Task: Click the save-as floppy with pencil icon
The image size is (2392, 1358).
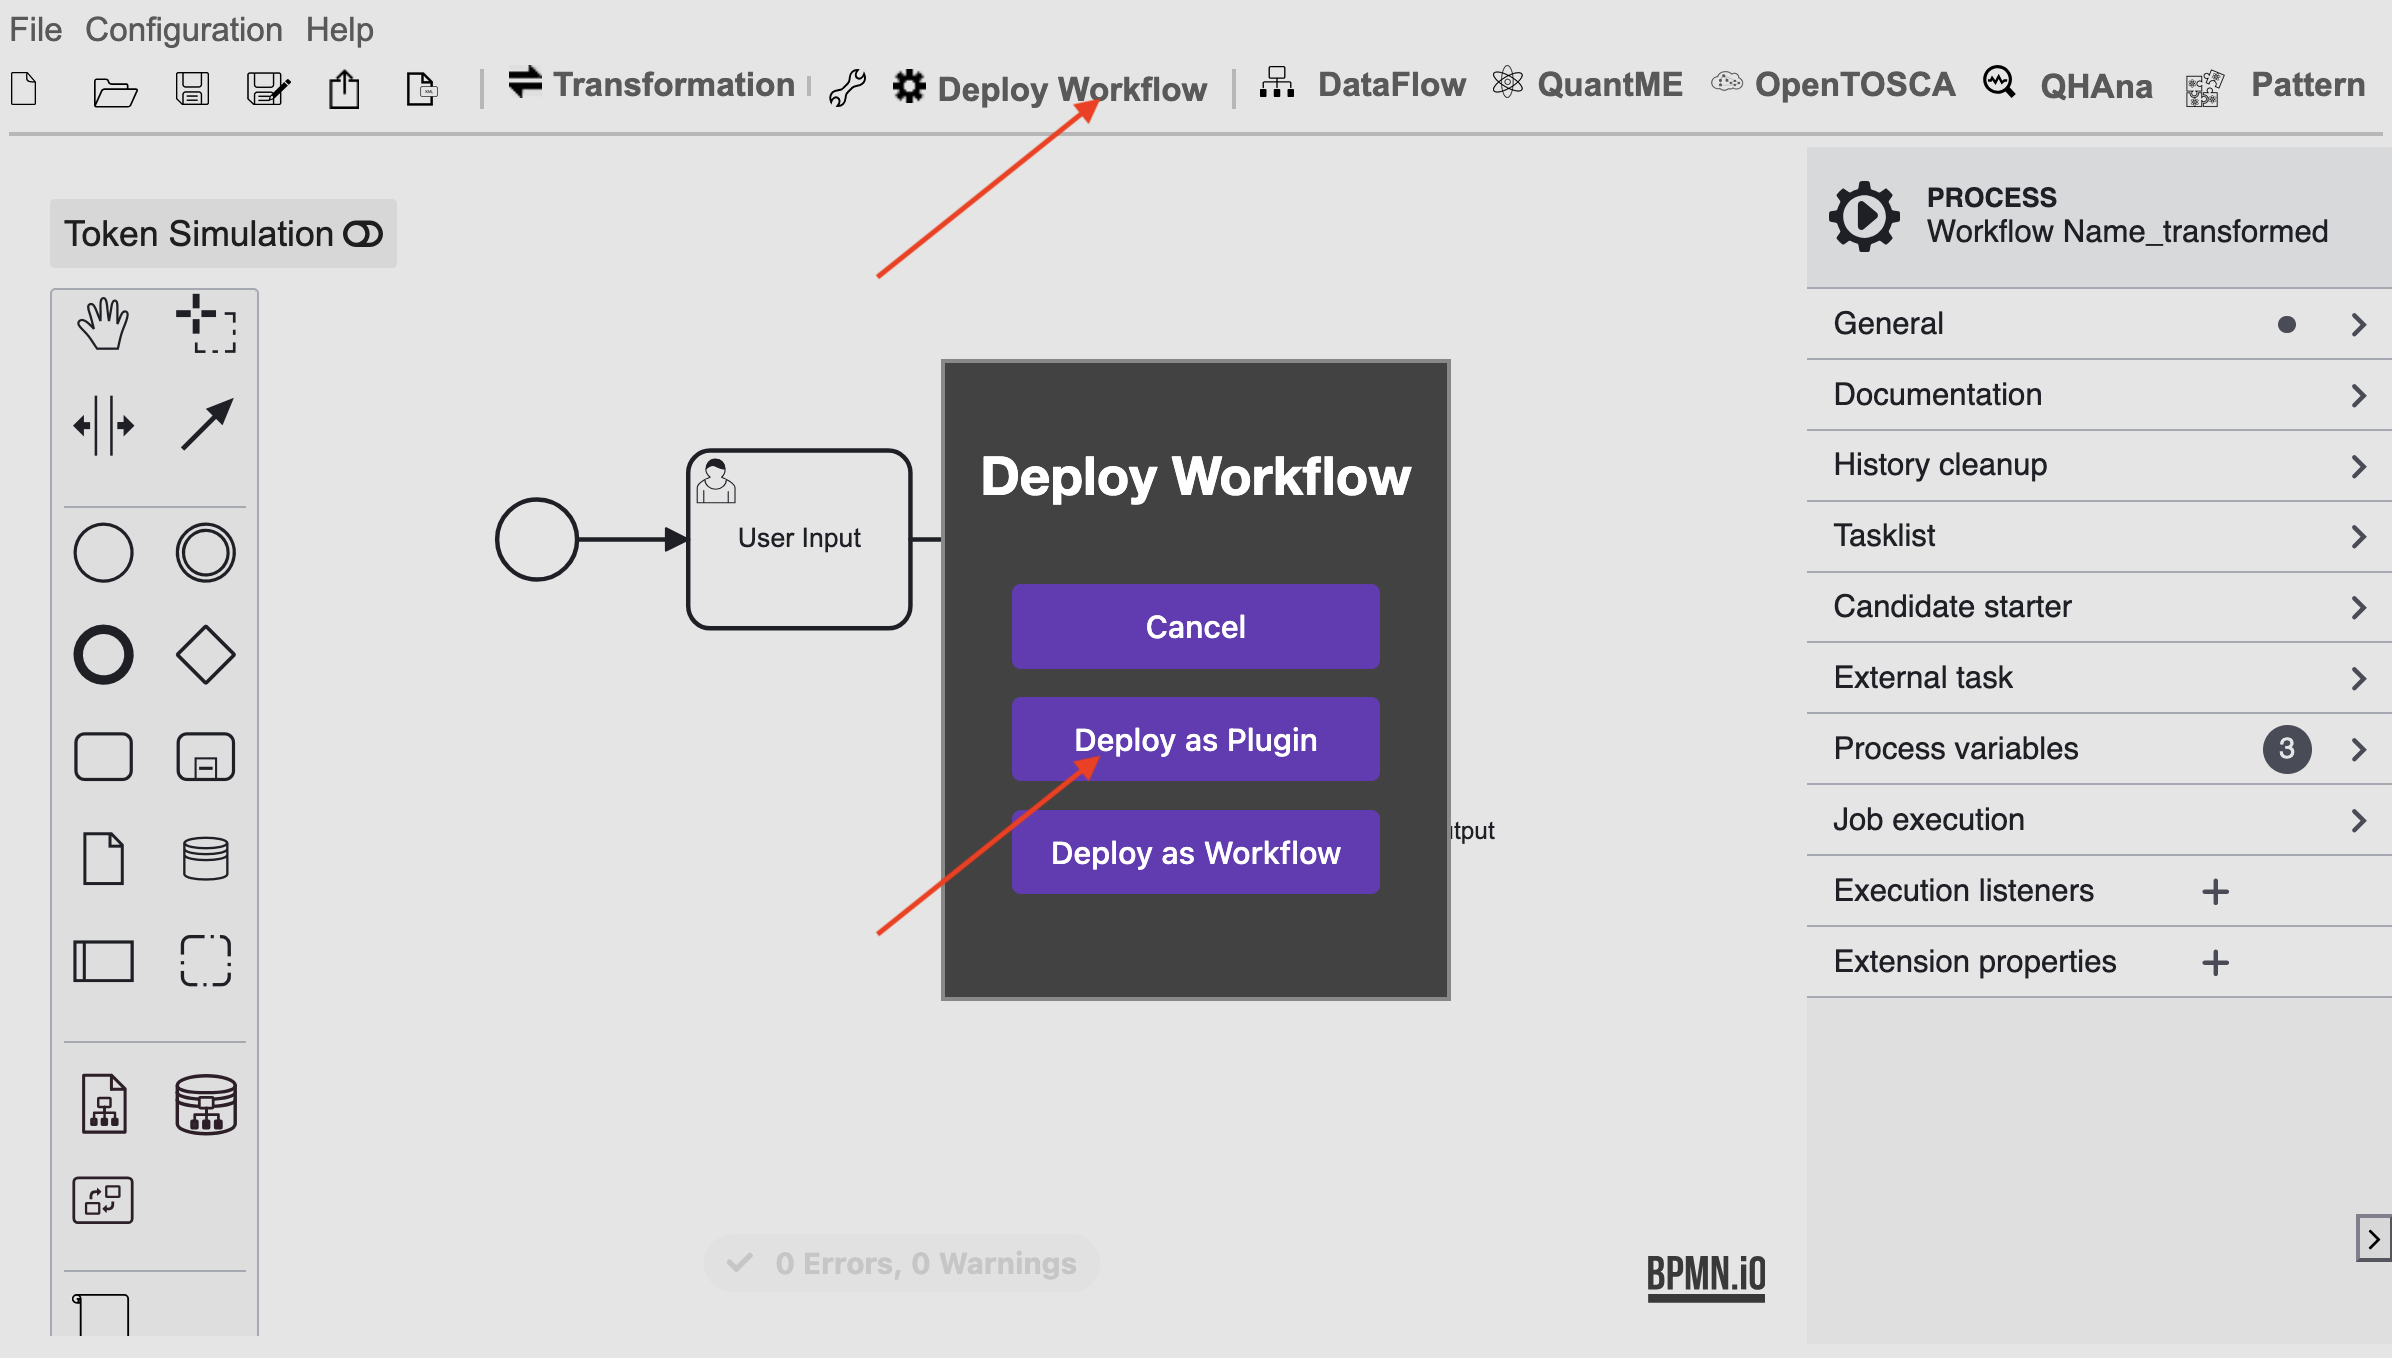Action: (x=268, y=89)
